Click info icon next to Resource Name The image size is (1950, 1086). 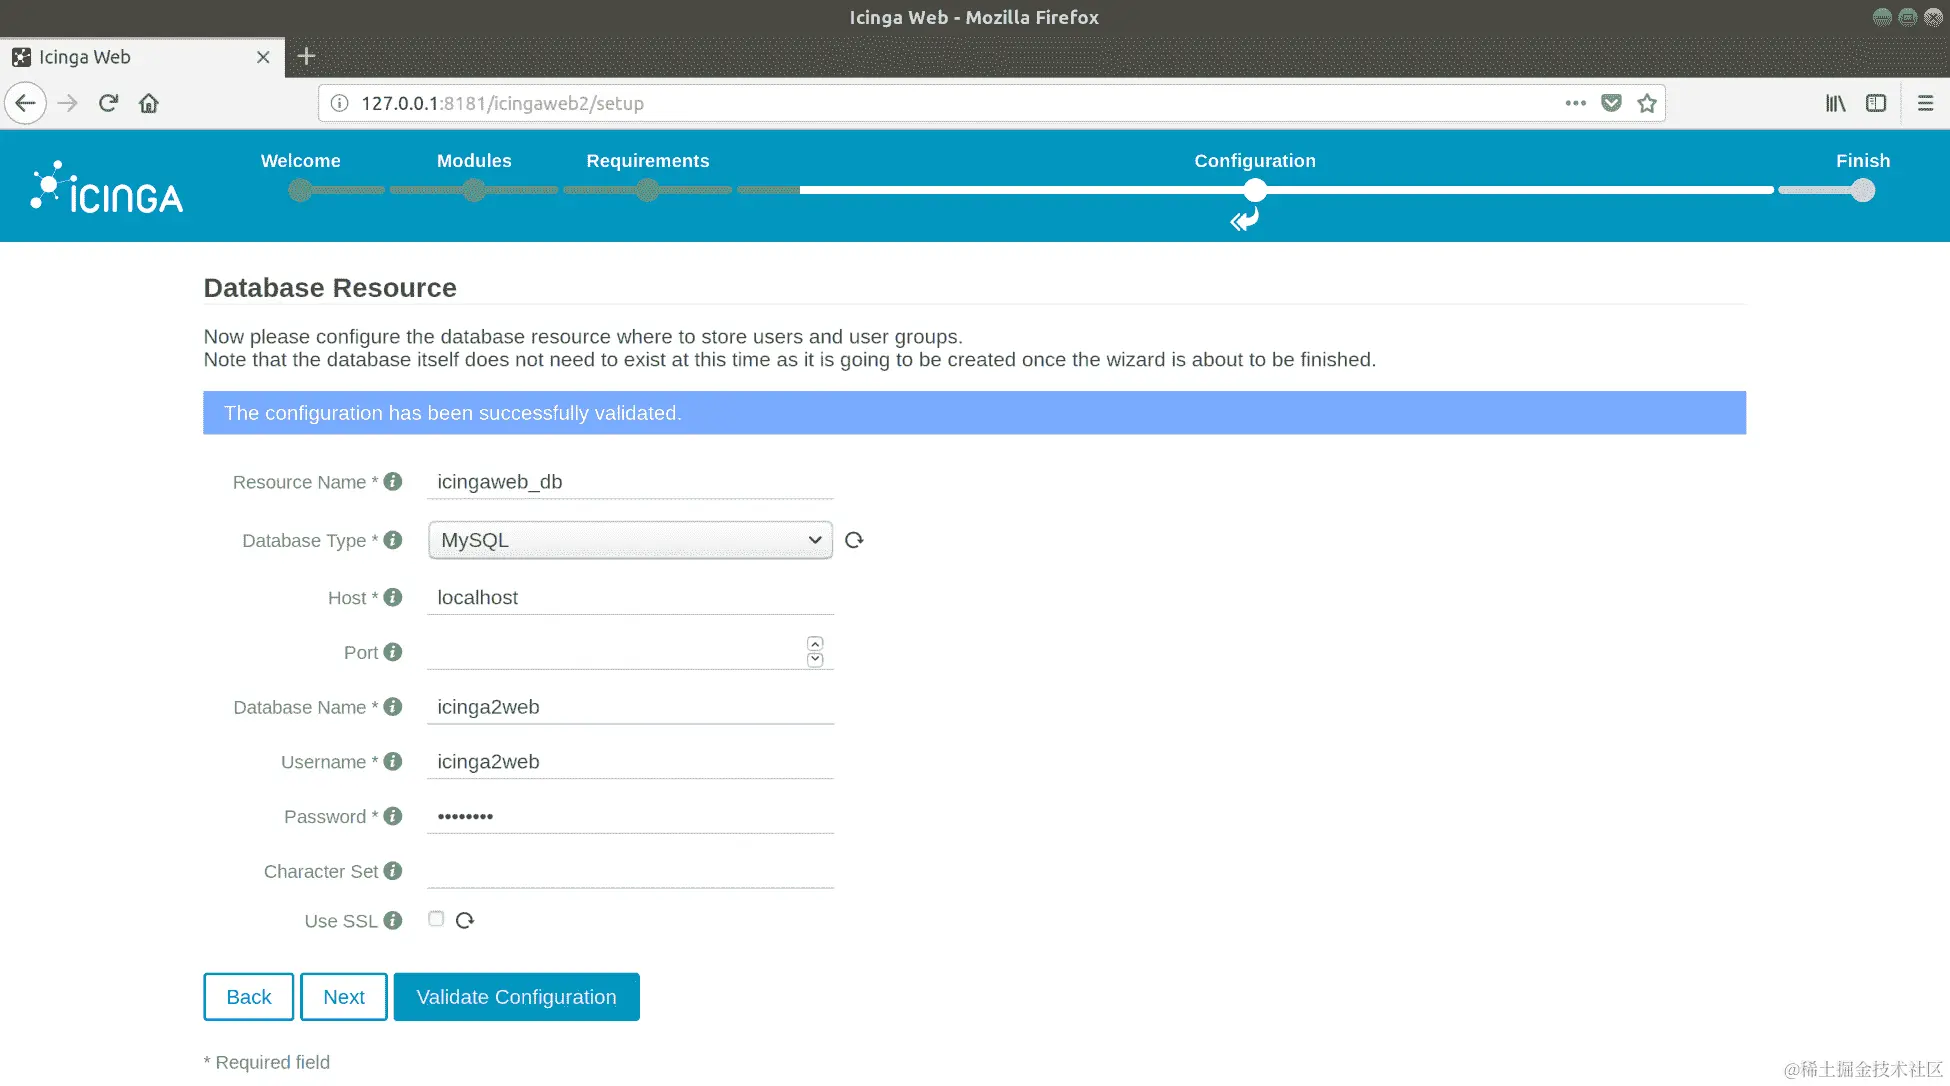[393, 481]
